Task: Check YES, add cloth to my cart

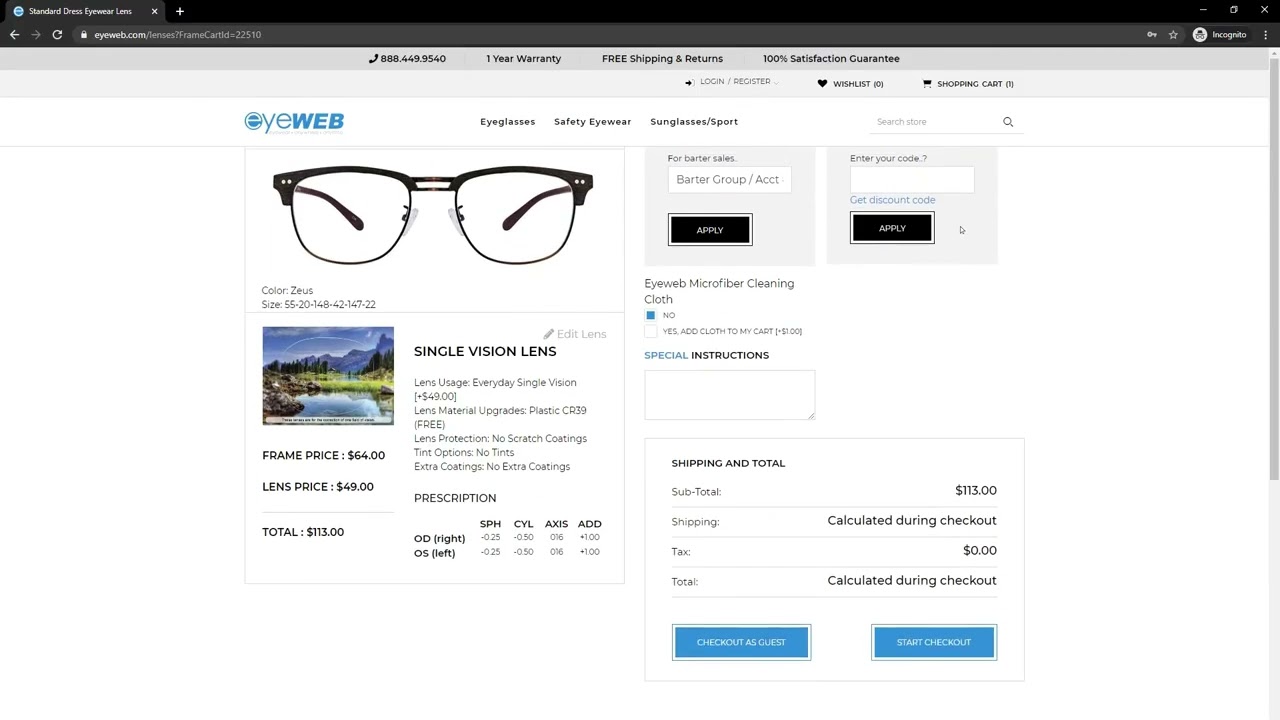Action: coord(650,331)
